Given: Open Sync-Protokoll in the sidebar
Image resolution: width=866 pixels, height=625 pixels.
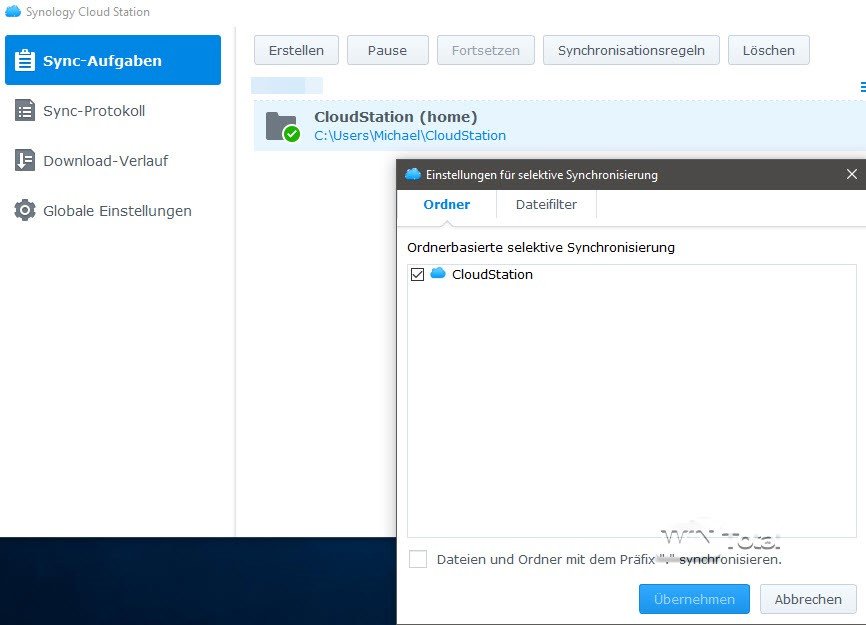Looking at the screenshot, I should [94, 111].
